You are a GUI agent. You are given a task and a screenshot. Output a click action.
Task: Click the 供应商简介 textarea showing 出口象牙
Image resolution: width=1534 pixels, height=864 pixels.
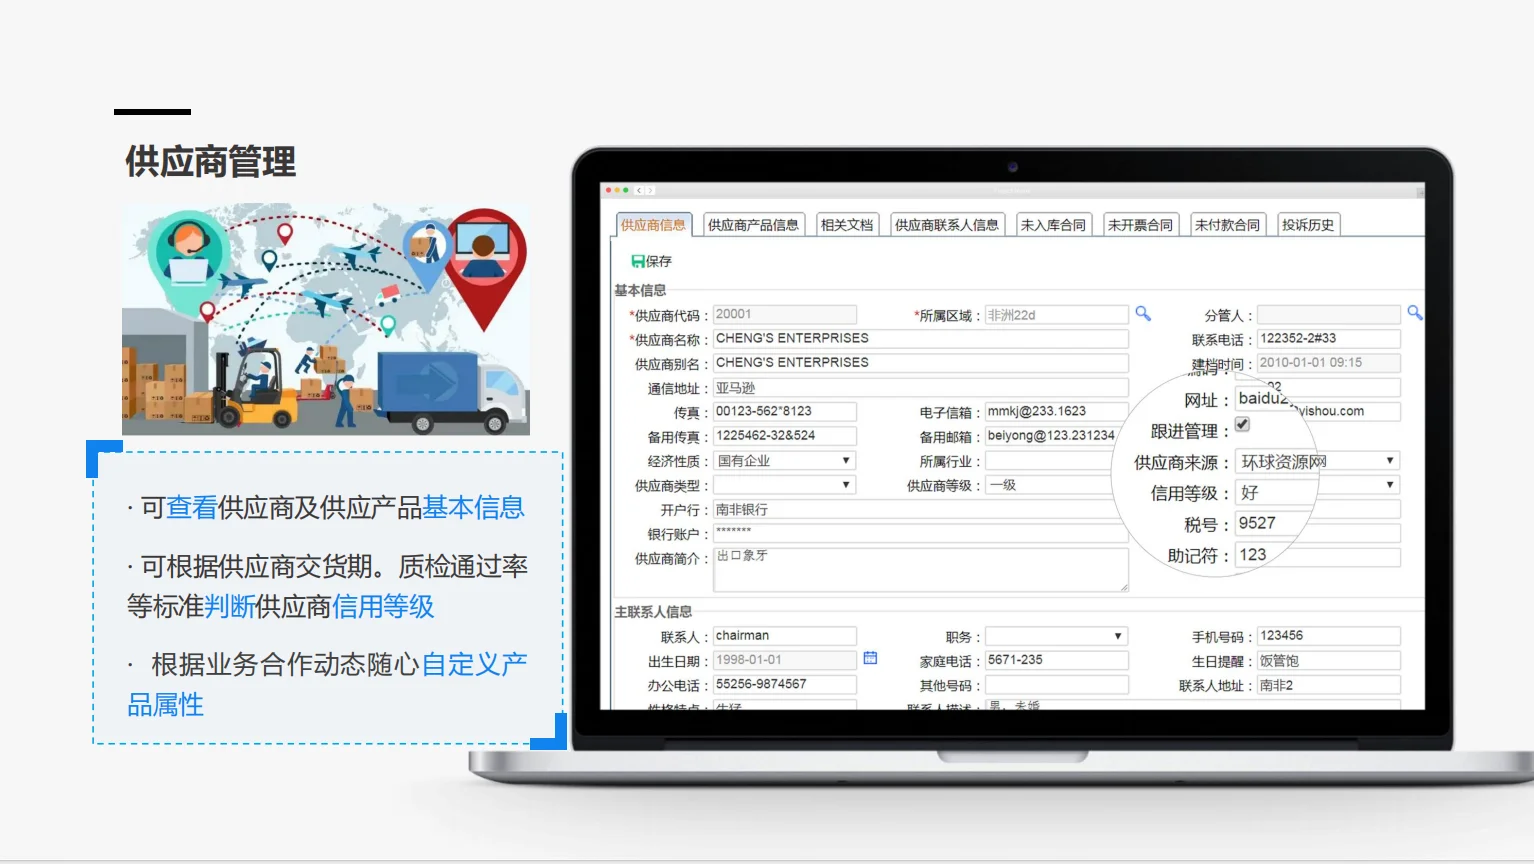(918, 568)
